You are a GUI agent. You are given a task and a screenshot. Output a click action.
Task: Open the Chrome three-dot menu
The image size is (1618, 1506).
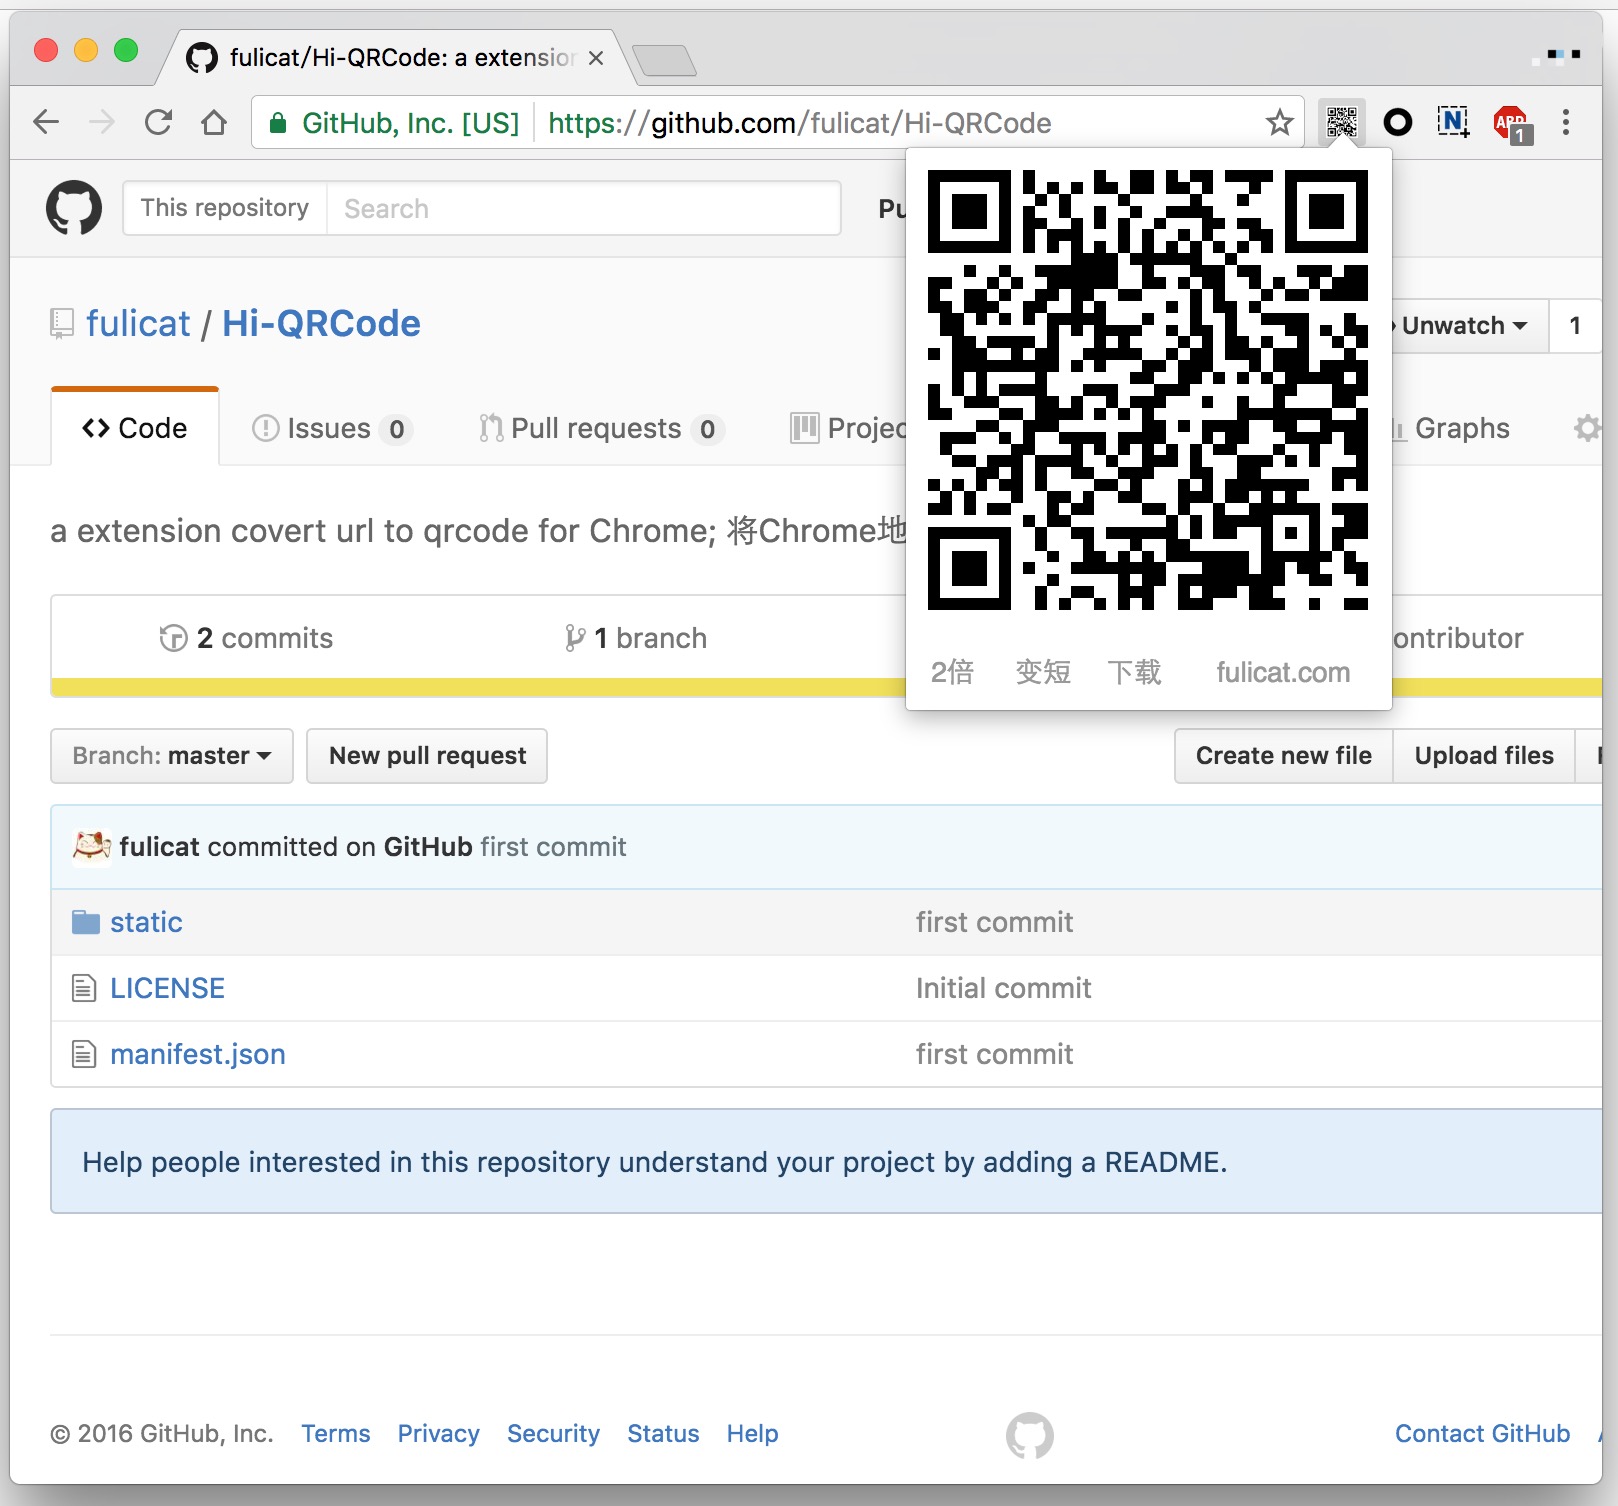1566,122
